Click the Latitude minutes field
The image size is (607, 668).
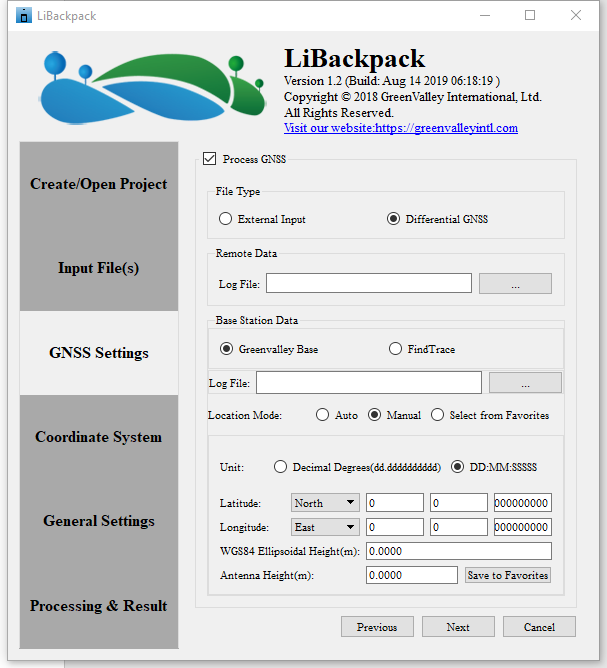pos(459,503)
